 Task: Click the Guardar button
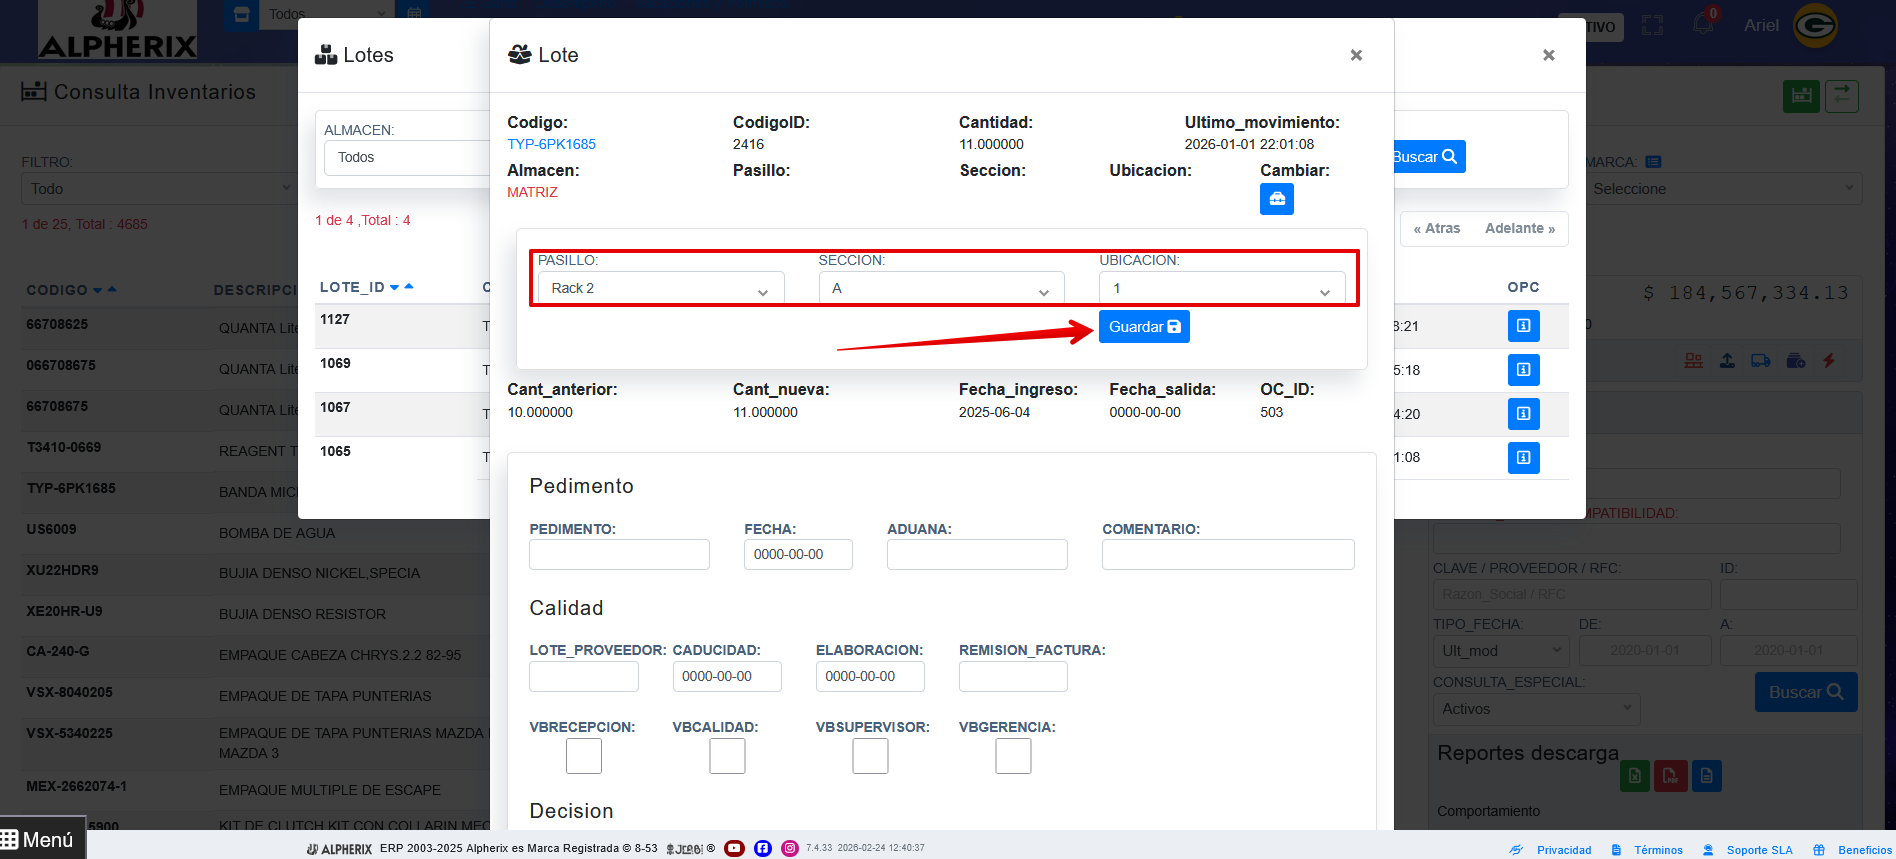1144,327
